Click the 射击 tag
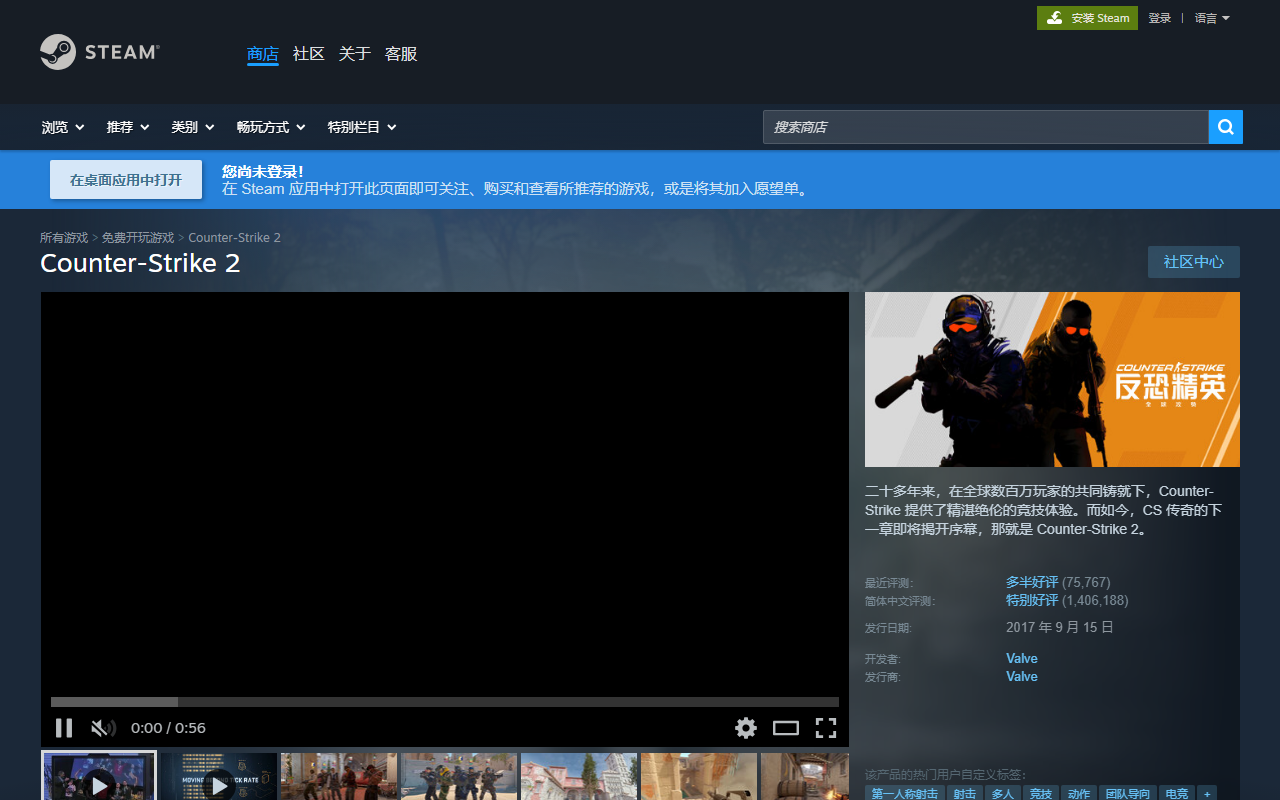This screenshot has width=1280, height=800. (x=965, y=793)
